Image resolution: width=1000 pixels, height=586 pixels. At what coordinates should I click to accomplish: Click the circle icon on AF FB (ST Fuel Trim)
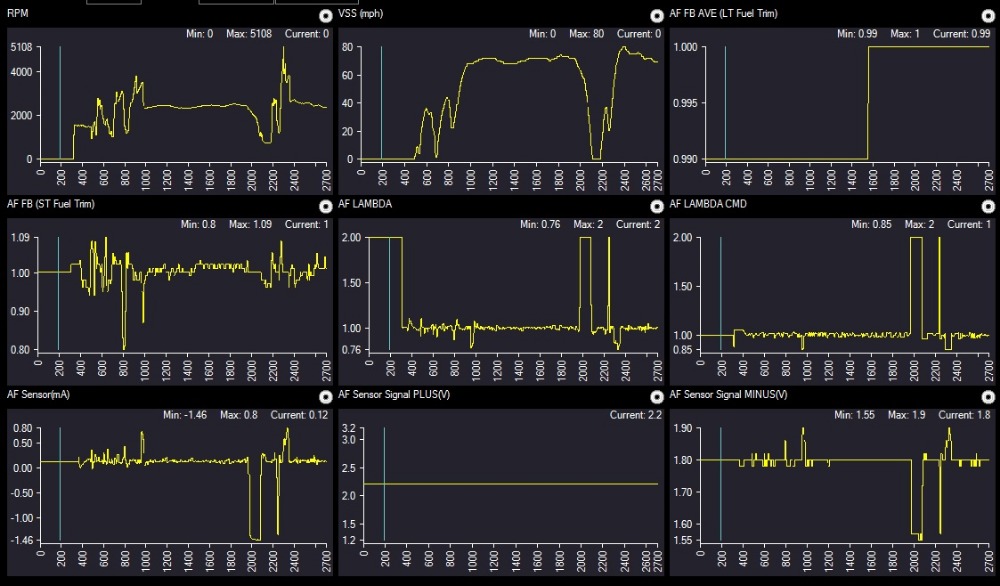325,206
